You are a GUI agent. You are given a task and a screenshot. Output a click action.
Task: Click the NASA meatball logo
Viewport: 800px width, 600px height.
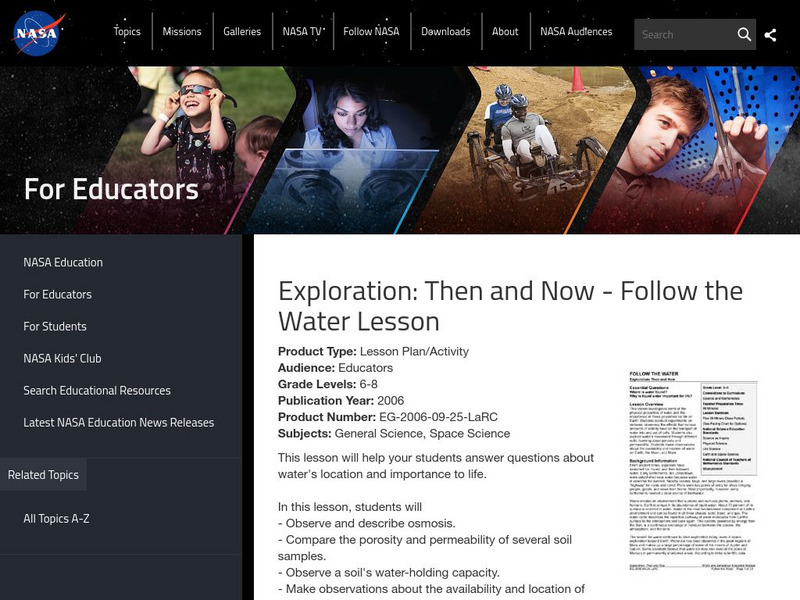[x=35, y=31]
